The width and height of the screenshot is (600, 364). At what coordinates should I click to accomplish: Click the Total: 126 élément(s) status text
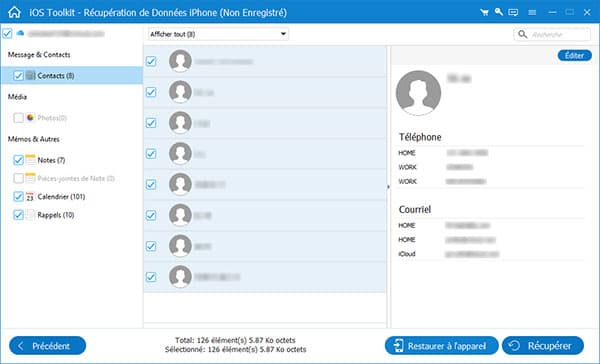(235, 340)
